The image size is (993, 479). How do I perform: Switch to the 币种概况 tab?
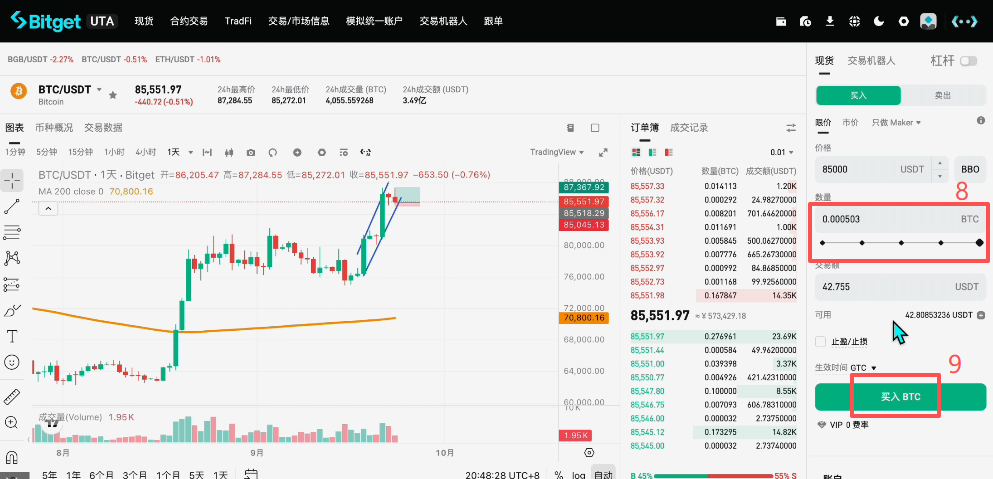54,127
